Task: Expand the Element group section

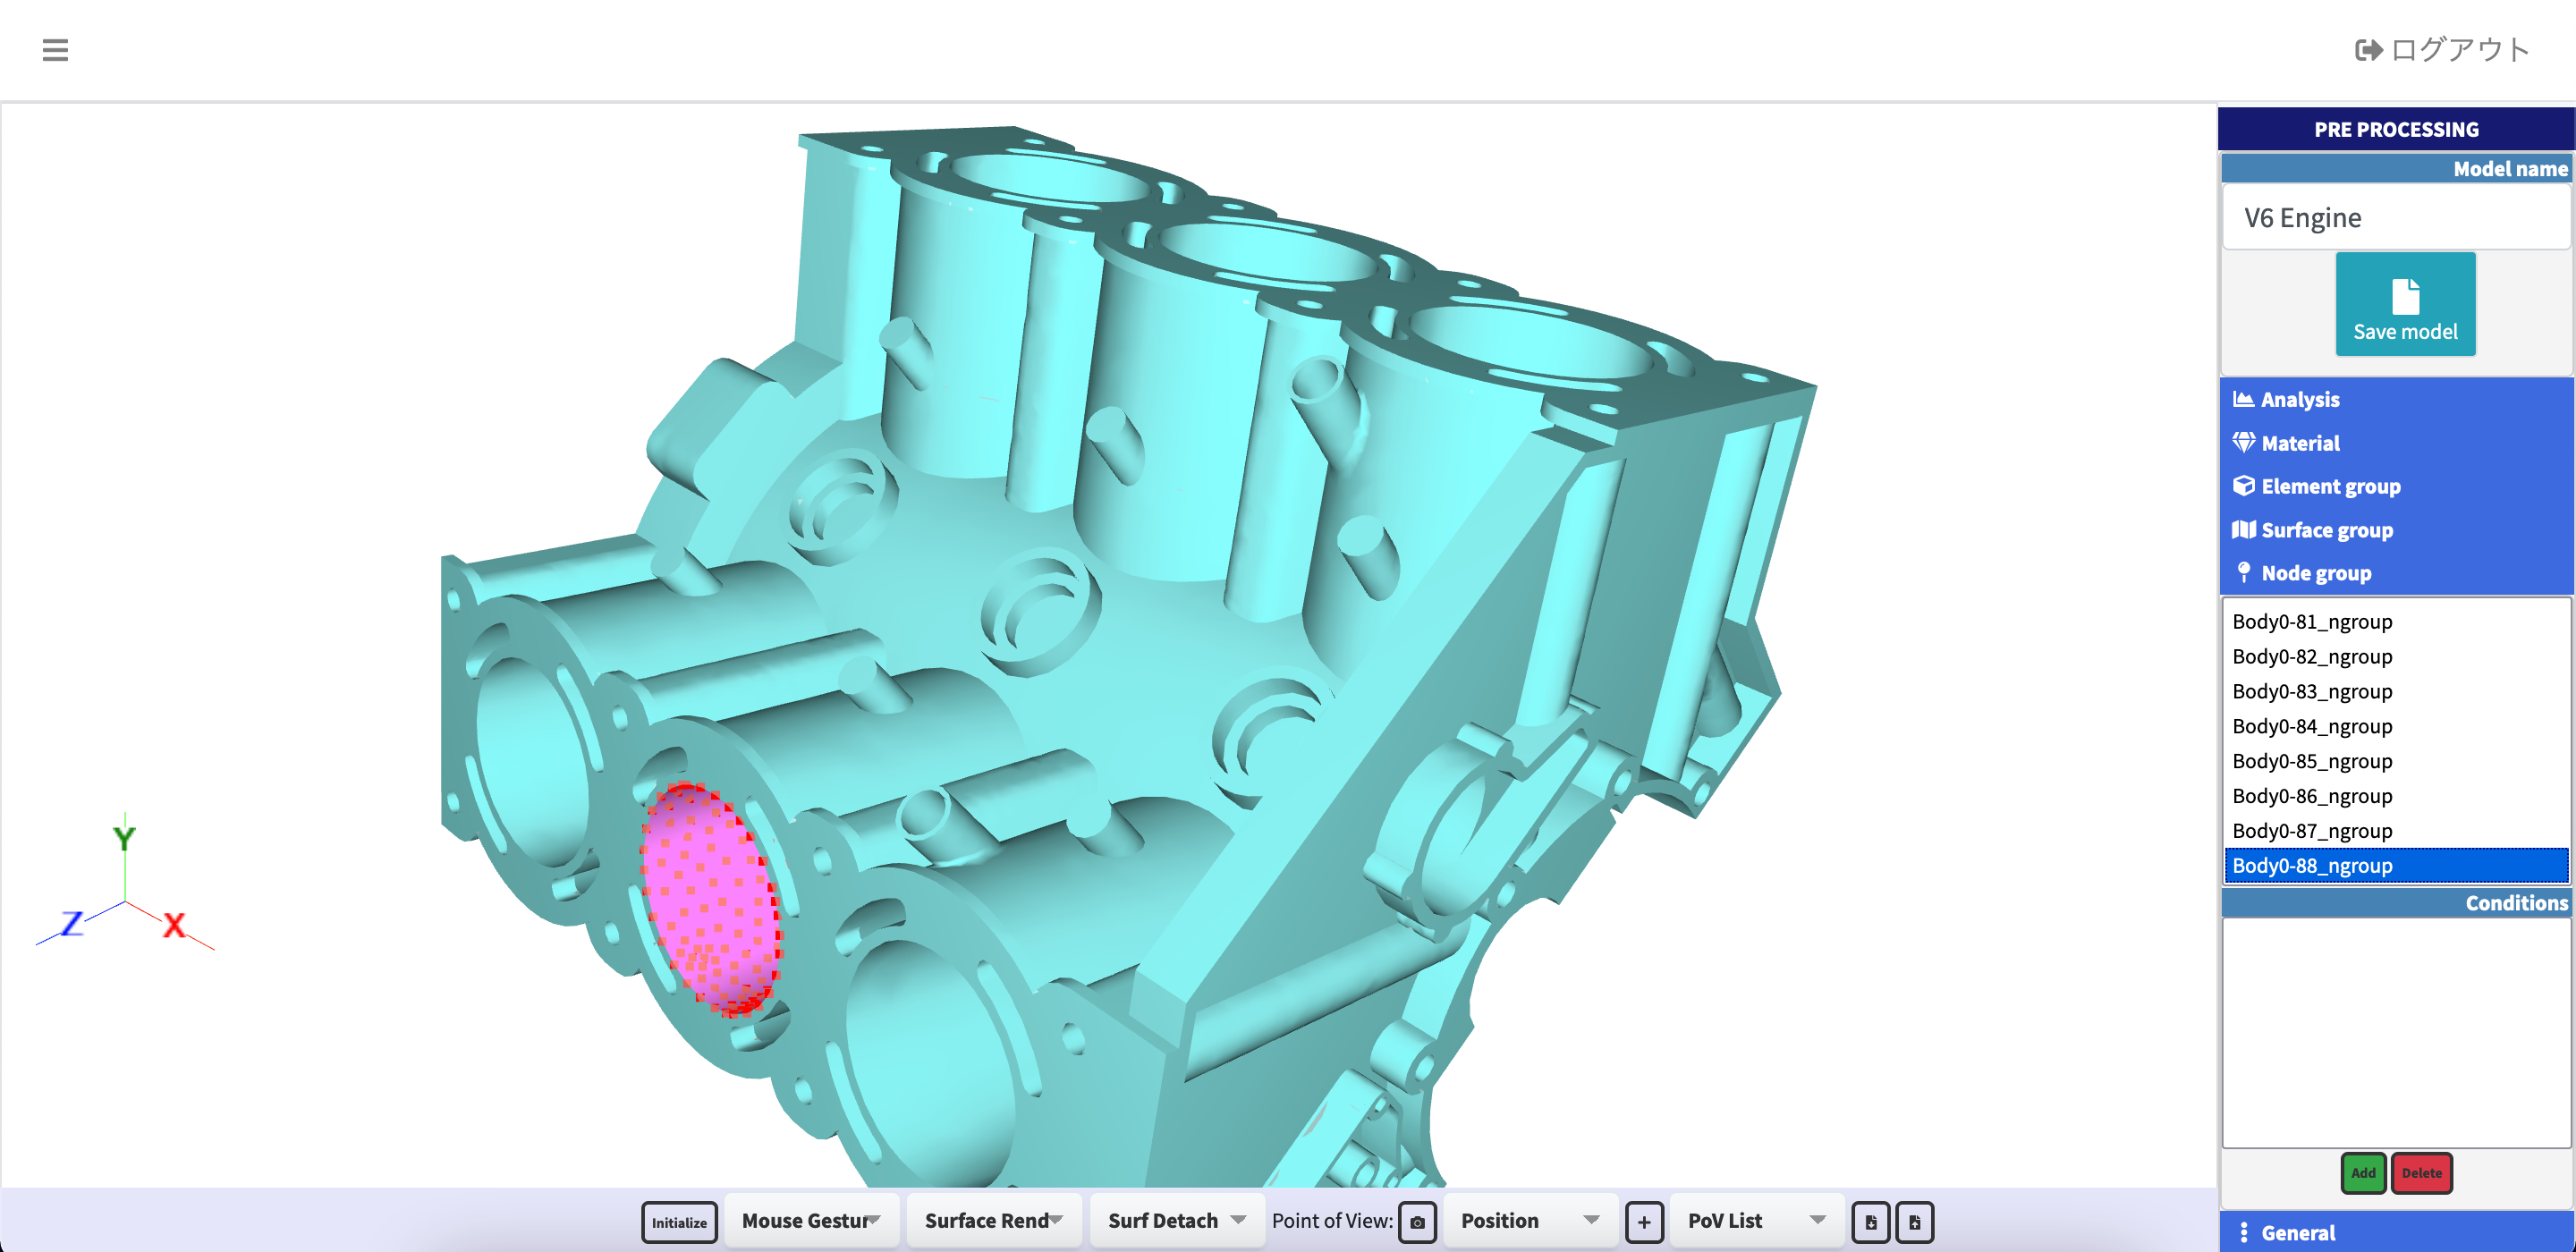Action: click(x=2329, y=486)
